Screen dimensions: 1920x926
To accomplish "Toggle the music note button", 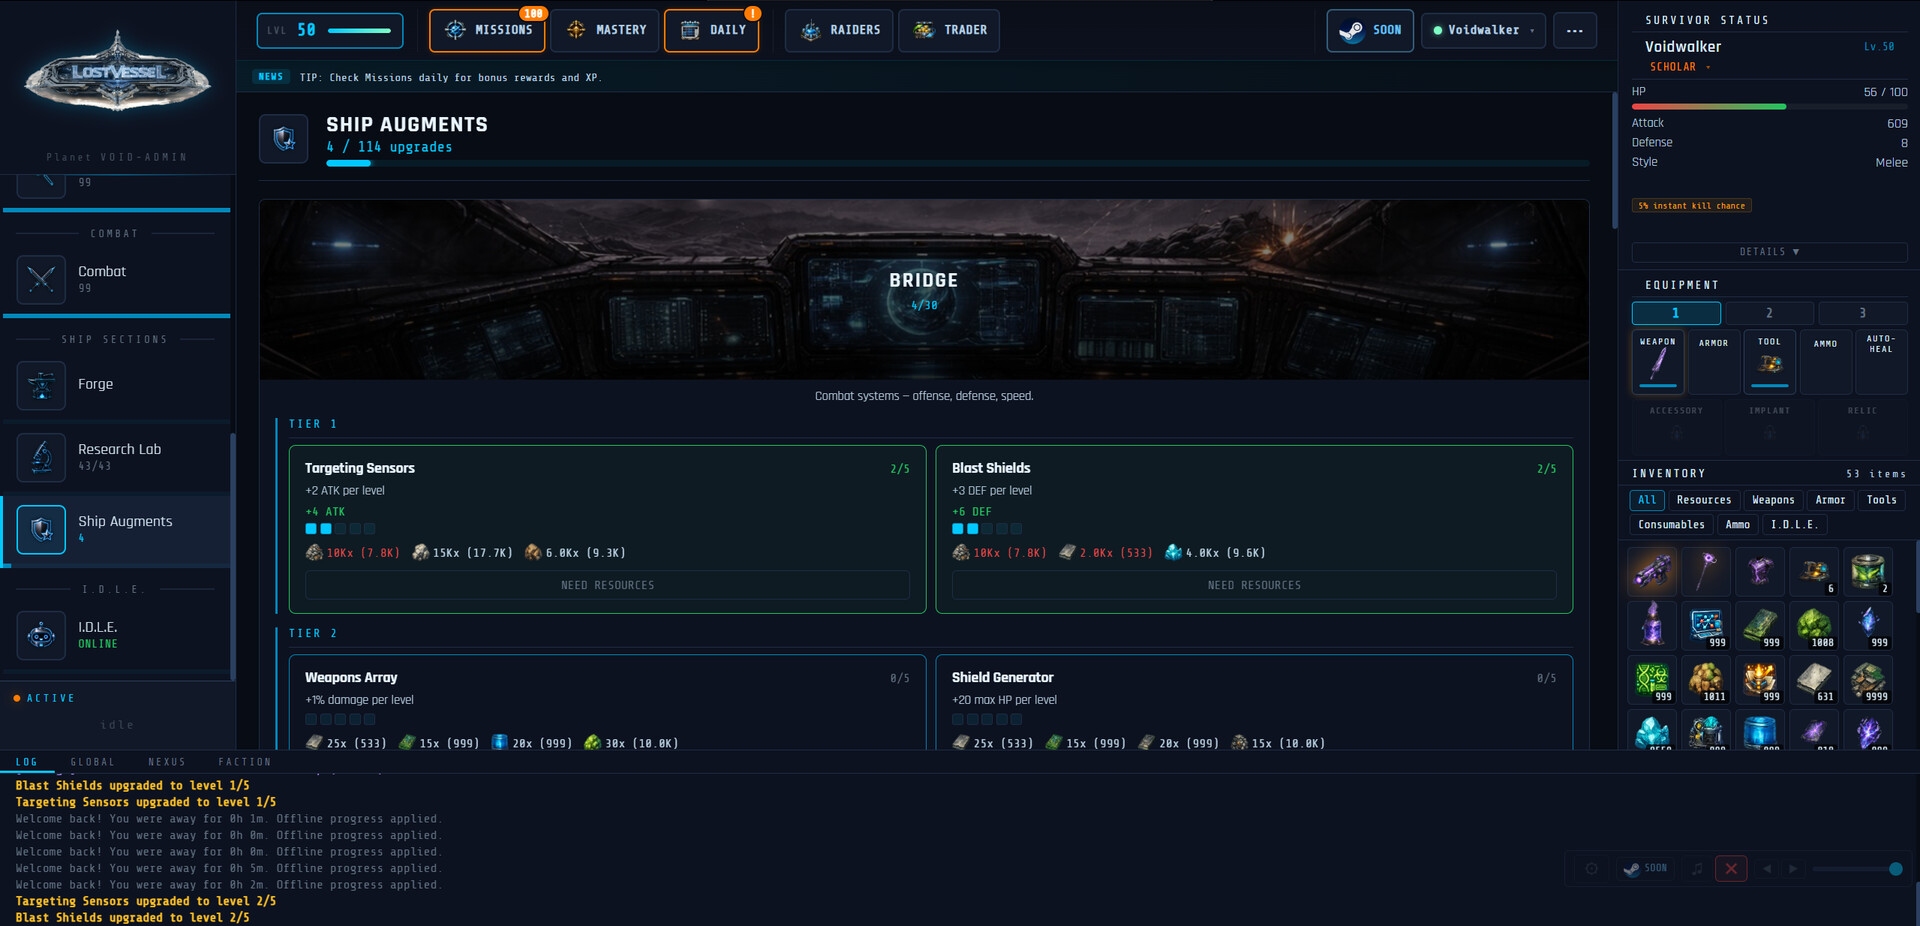I will point(1696,869).
